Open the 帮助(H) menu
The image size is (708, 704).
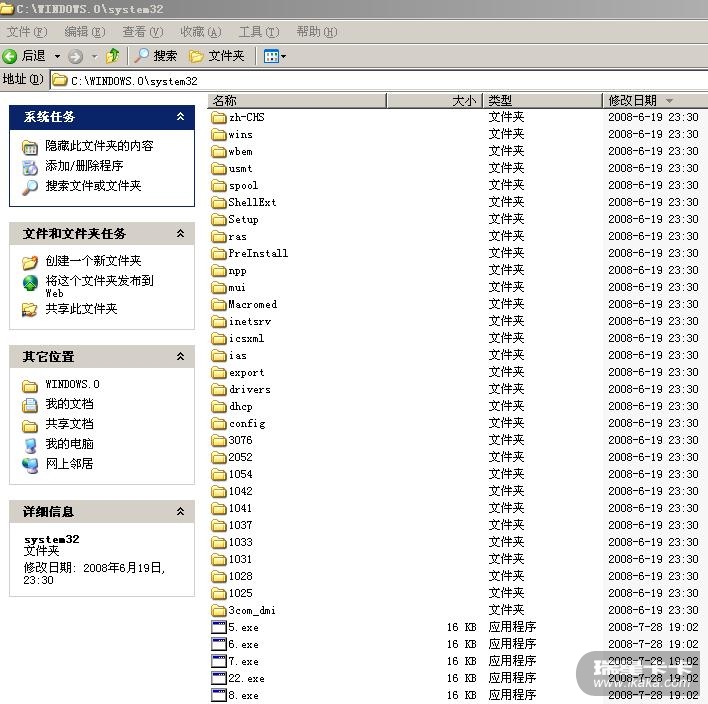[317, 32]
